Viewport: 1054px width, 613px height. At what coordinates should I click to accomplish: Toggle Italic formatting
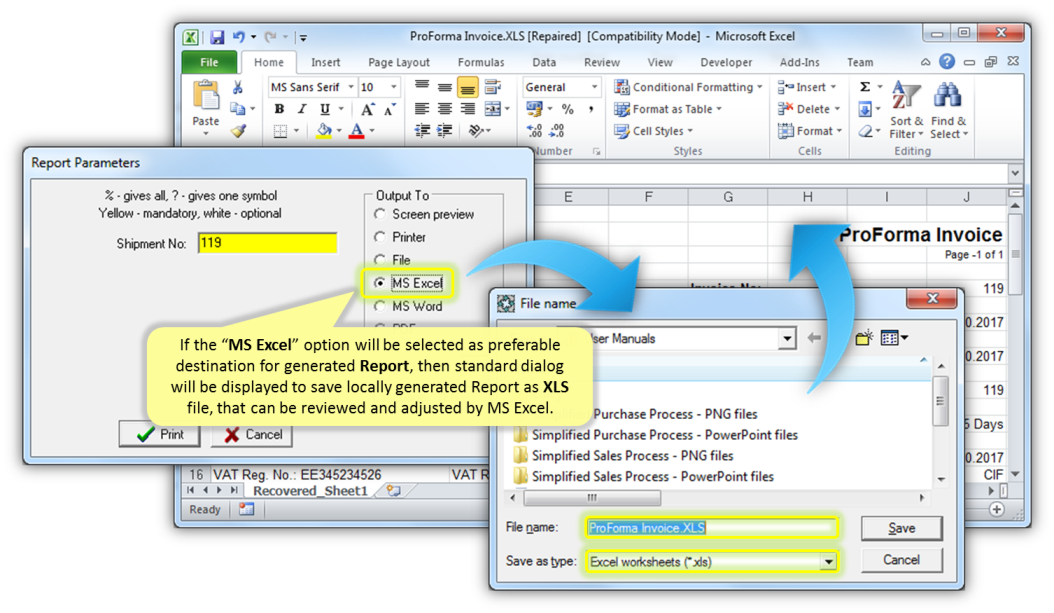coord(302,109)
